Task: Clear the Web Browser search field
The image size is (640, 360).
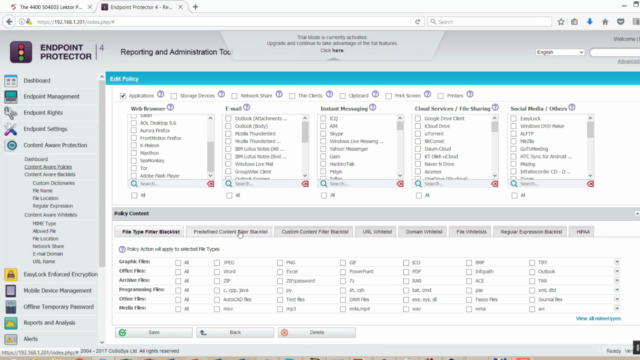Action: pos(211,184)
